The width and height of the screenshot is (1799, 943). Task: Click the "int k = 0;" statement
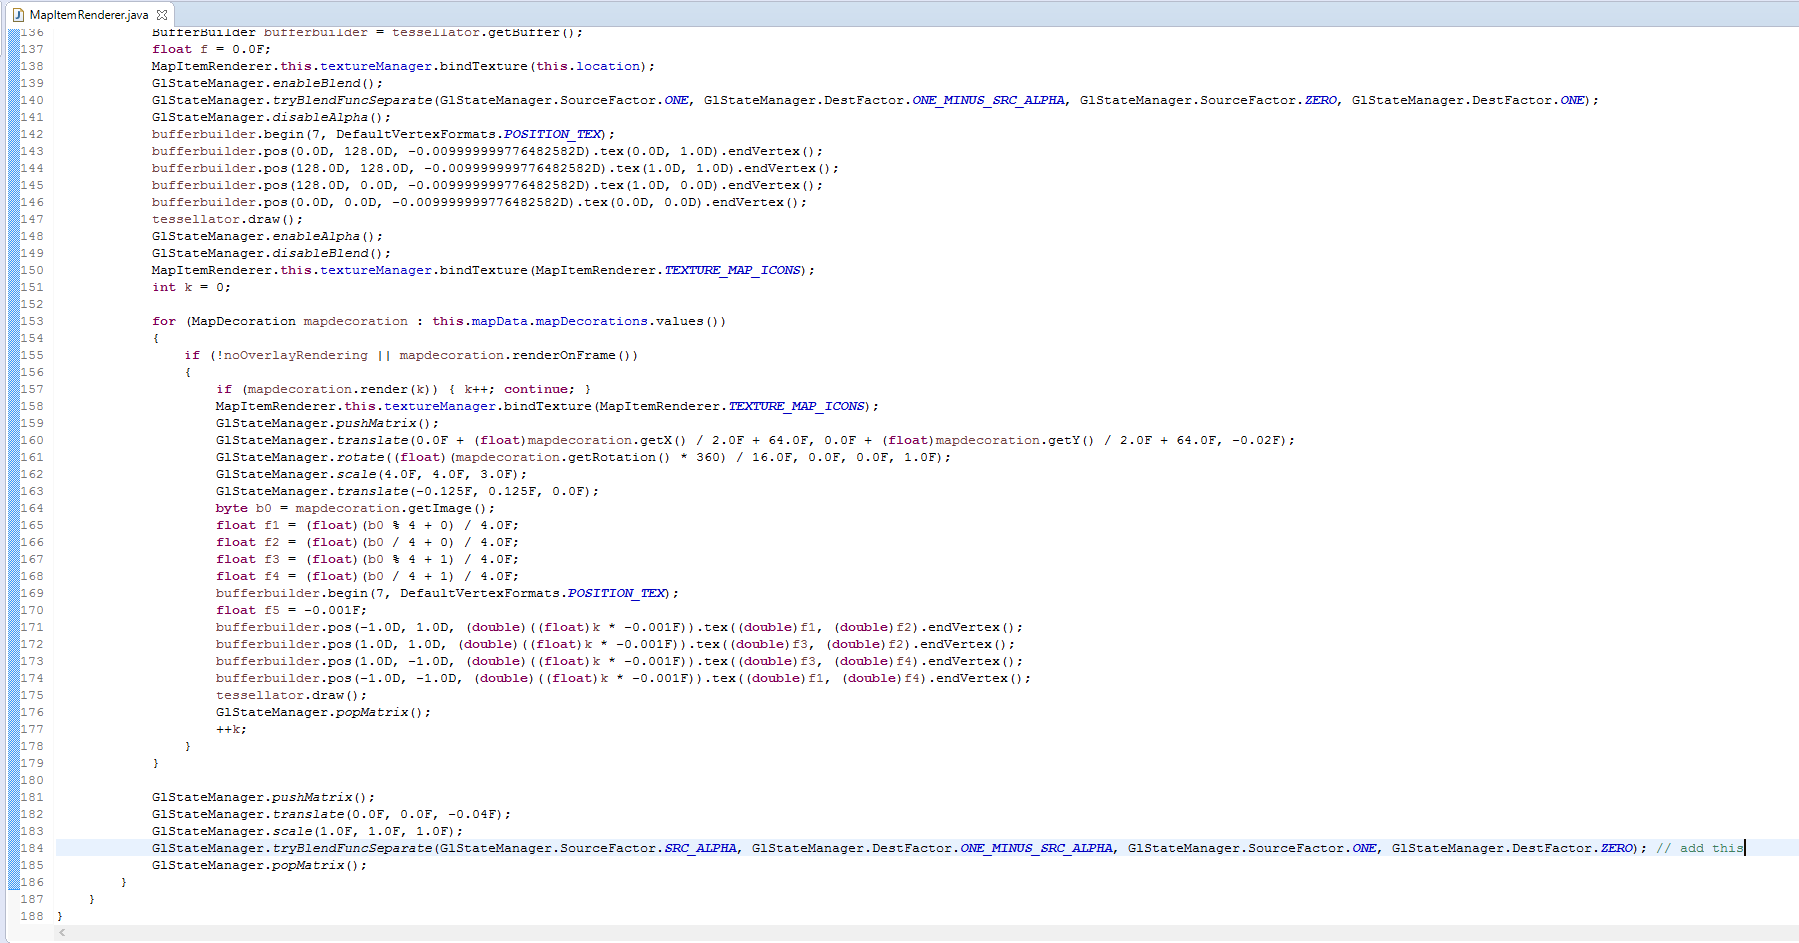pos(191,287)
